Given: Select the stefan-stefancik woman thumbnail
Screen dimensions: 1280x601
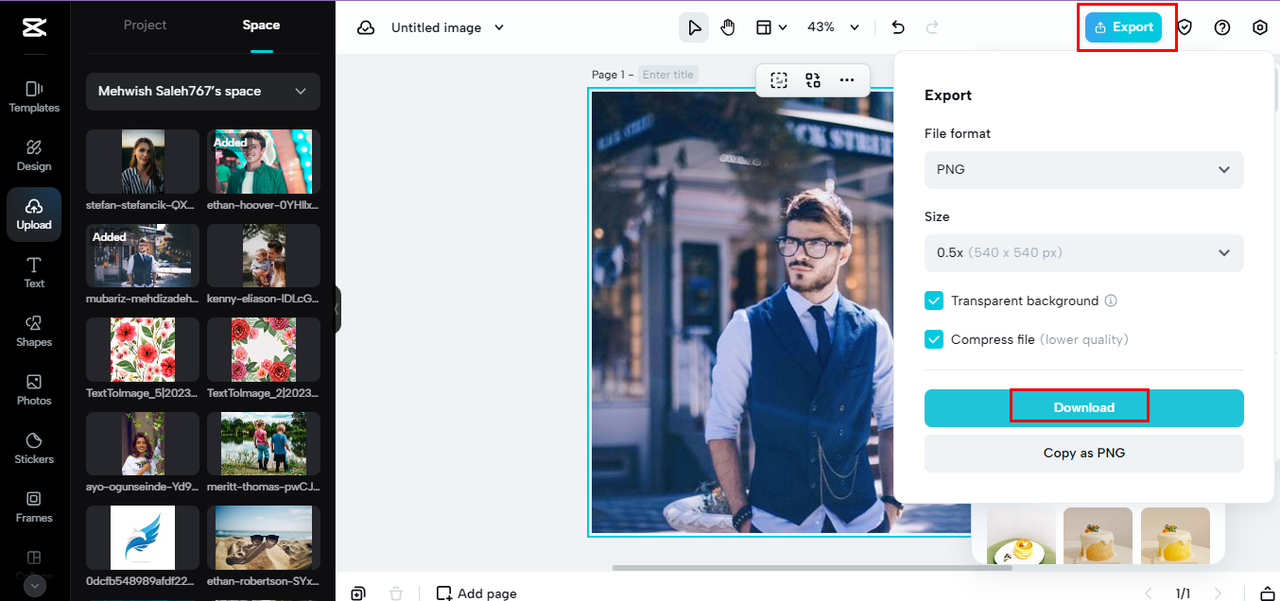Looking at the screenshot, I should tap(143, 161).
